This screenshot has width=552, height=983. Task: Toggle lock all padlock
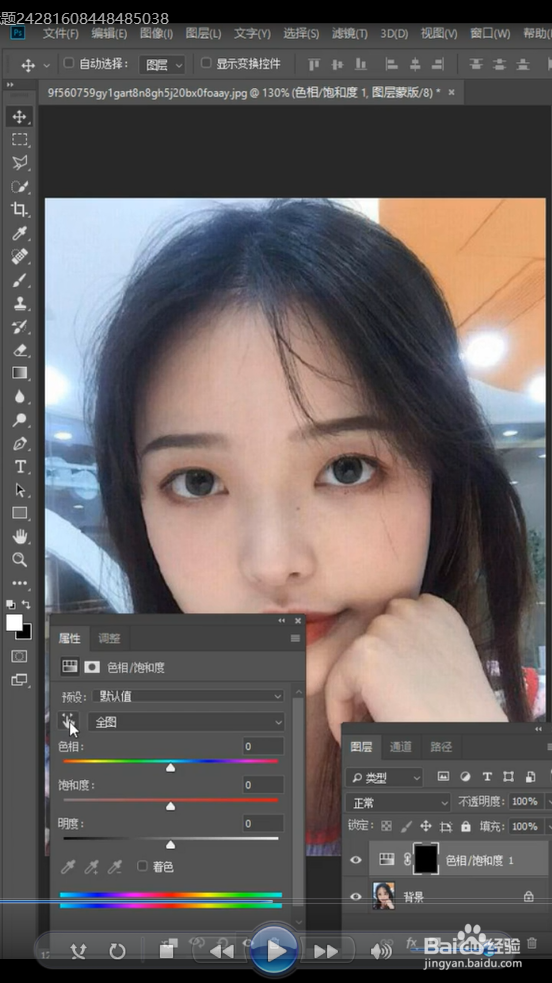[466, 826]
